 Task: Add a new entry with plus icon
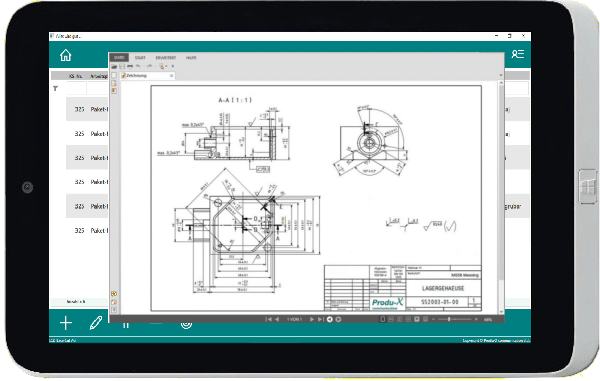click(66, 323)
